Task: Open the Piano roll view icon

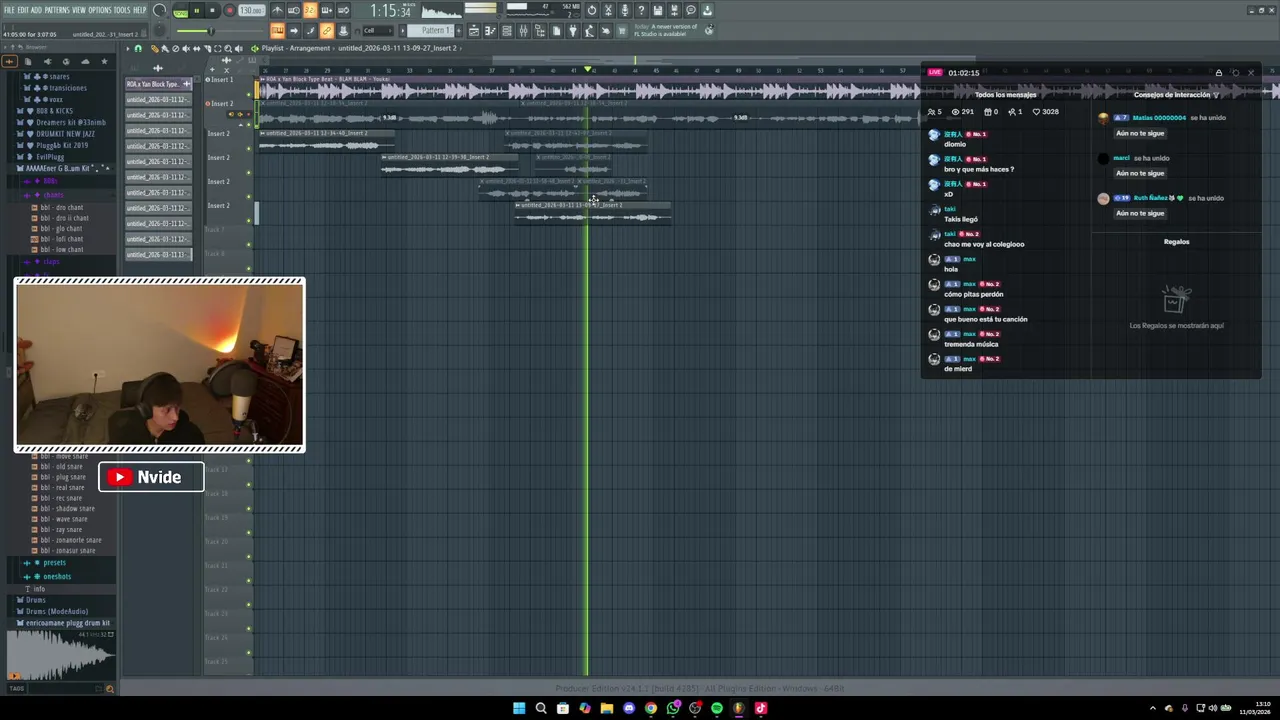Action: coord(490,31)
